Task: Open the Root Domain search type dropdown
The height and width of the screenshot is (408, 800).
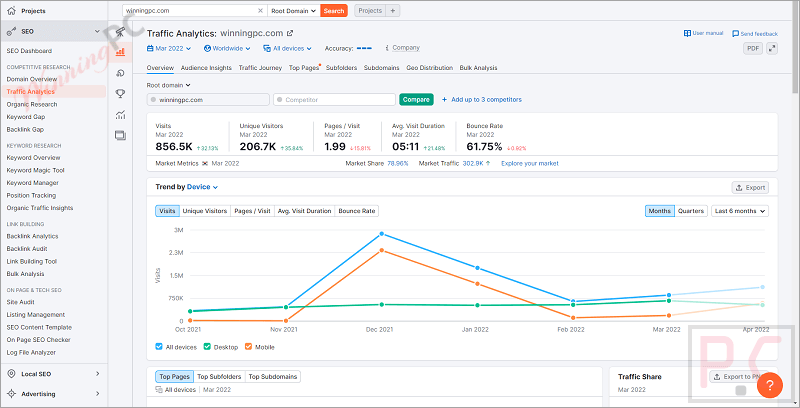Action: 294,10
